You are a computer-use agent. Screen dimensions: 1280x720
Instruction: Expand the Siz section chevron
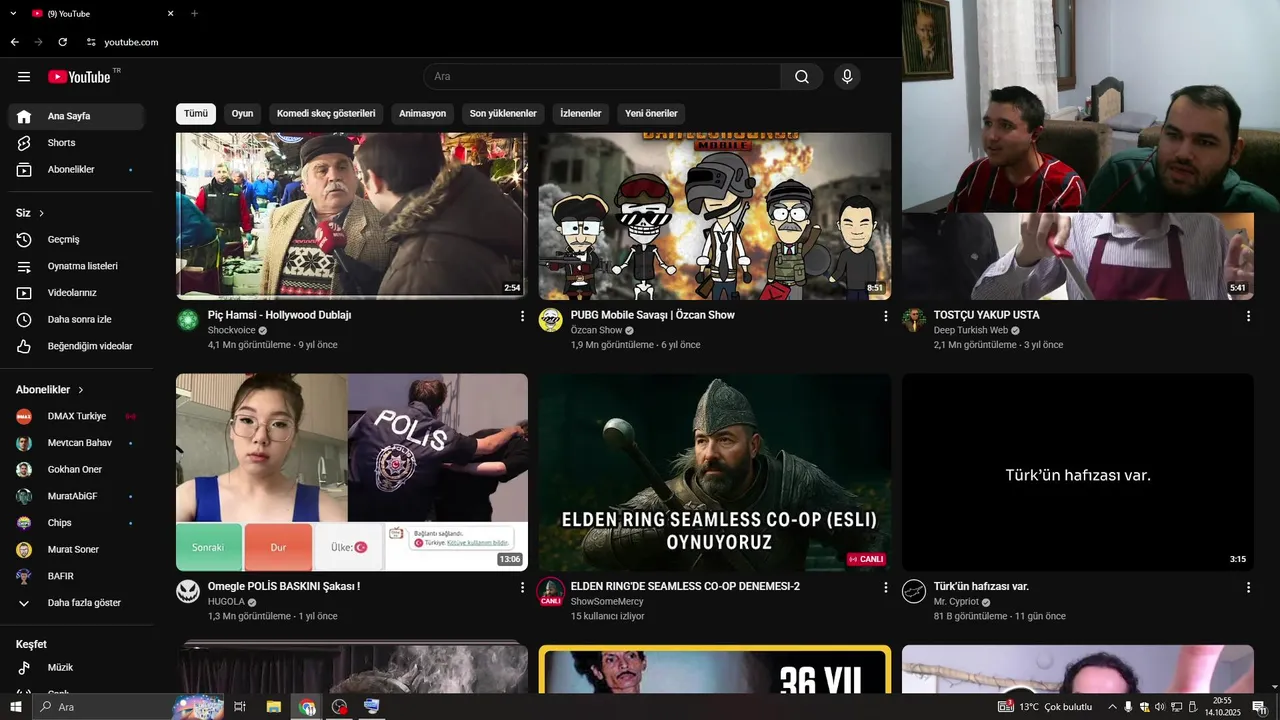coord(41,213)
